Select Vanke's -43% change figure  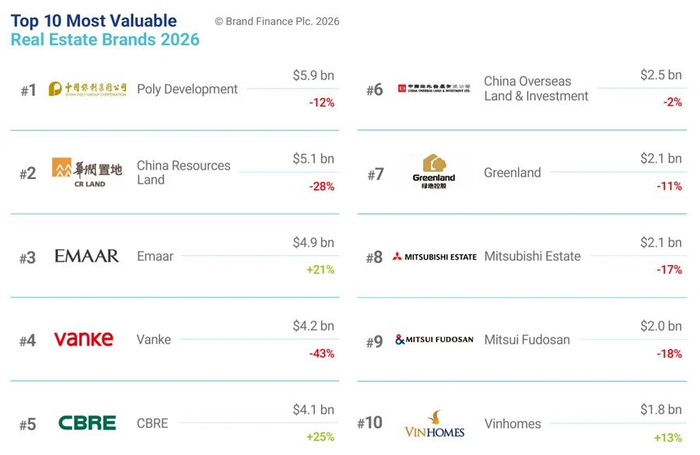tap(321, 354)
